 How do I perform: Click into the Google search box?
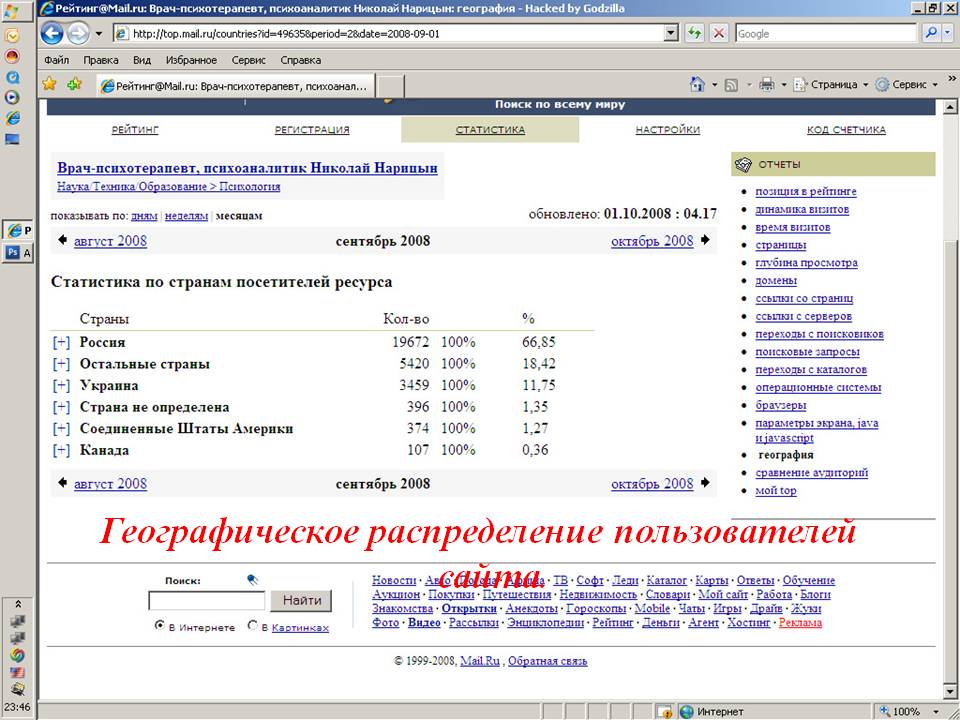pyautogui.click(x=826, y=33)
